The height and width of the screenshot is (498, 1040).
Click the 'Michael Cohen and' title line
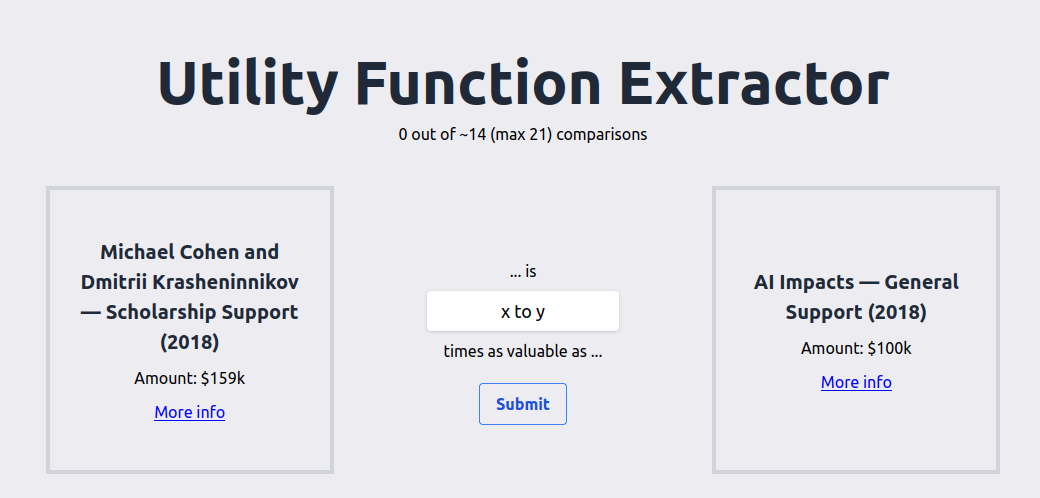(190, 252)
